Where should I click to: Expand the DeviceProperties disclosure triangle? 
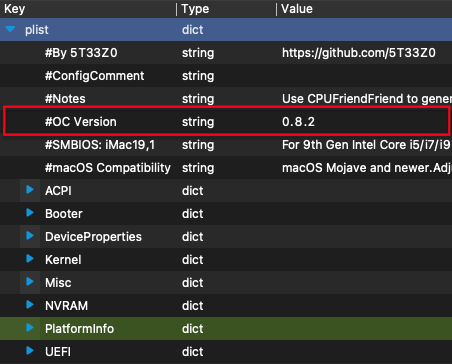[30, 236]
